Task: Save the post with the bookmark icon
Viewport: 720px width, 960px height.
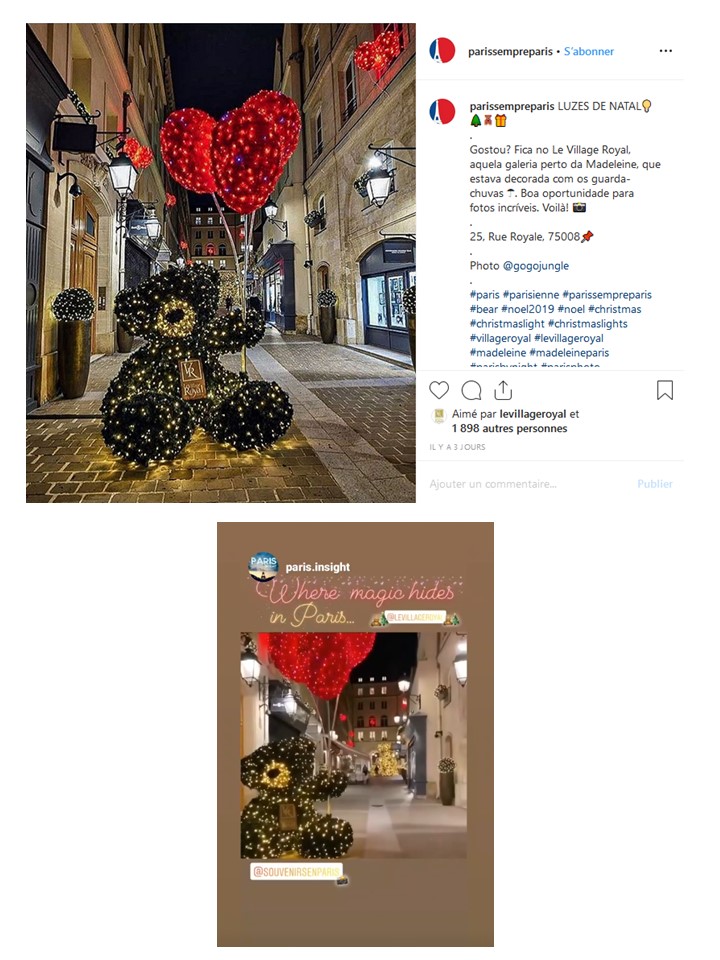Action: point(665,390)
